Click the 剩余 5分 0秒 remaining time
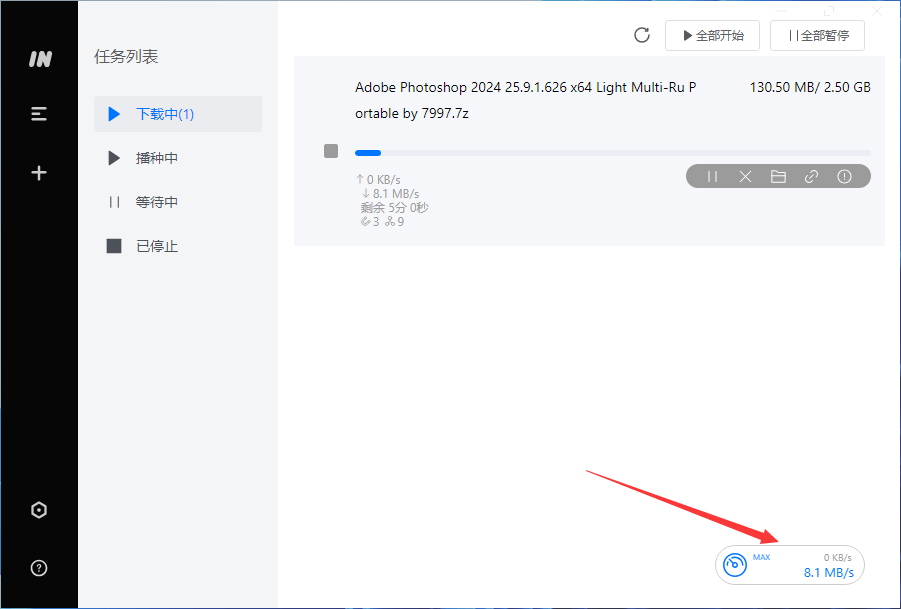 tap(394, 207)
